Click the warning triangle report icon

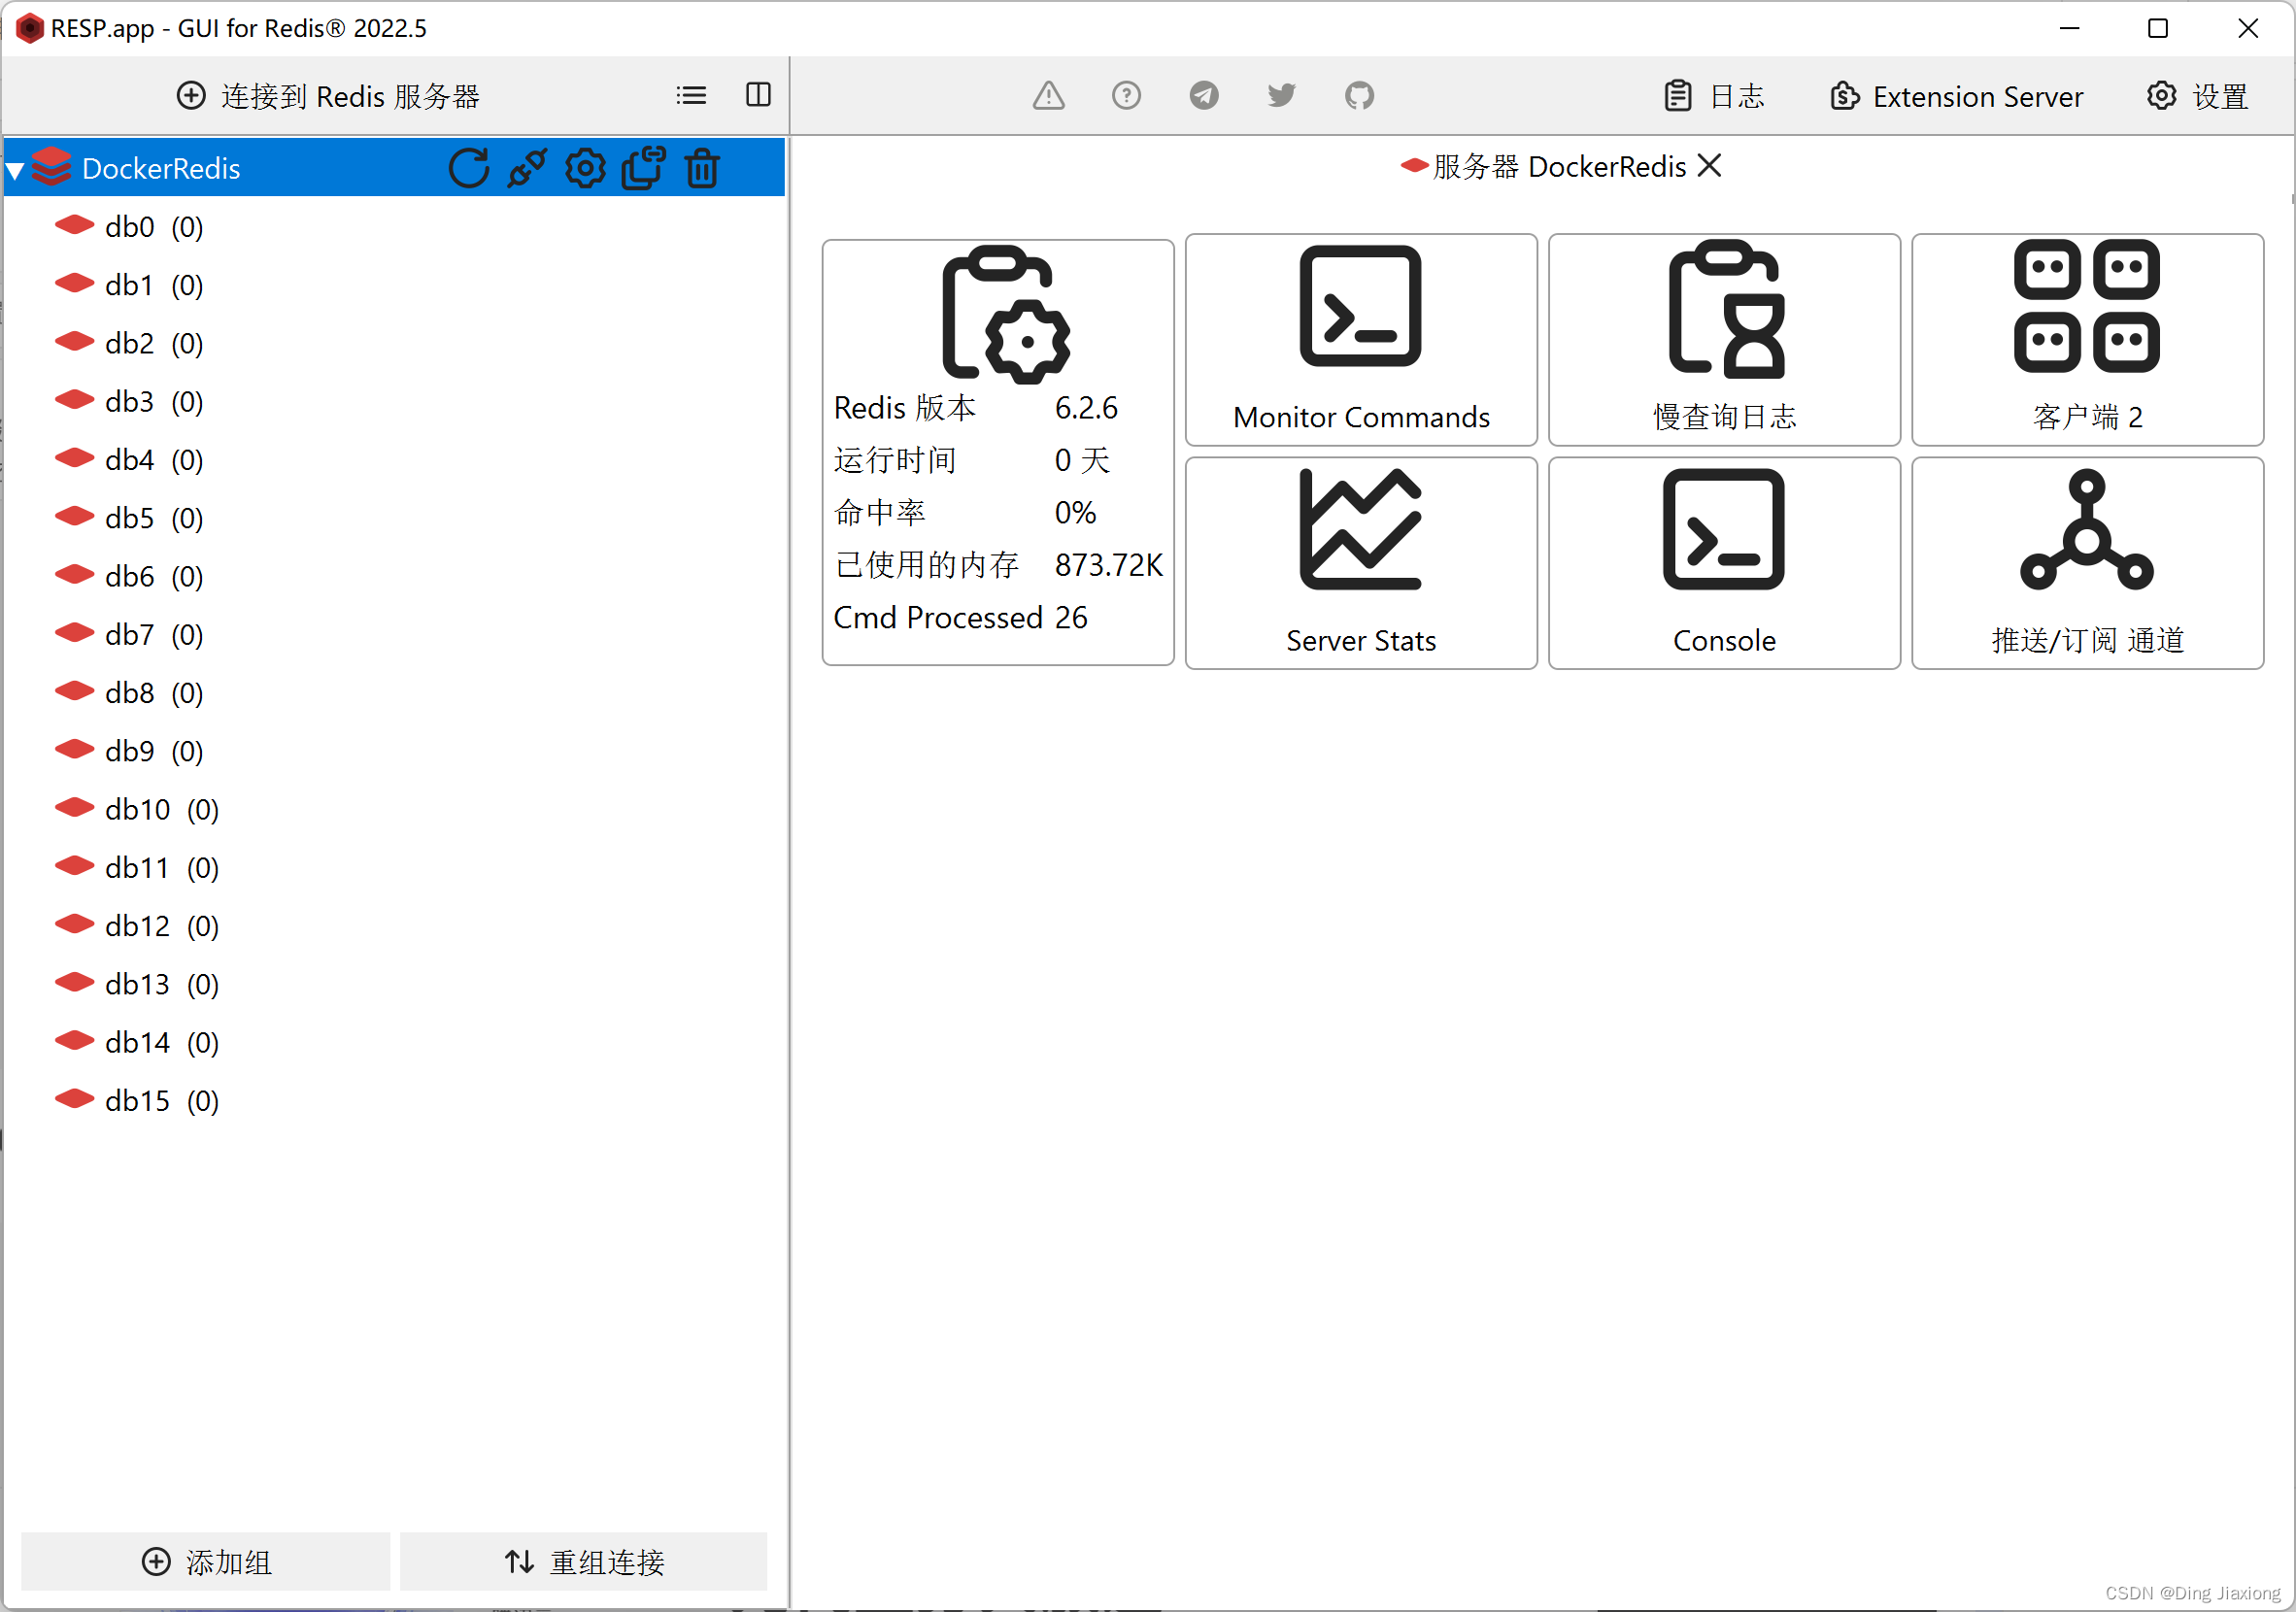(1048, 96)
